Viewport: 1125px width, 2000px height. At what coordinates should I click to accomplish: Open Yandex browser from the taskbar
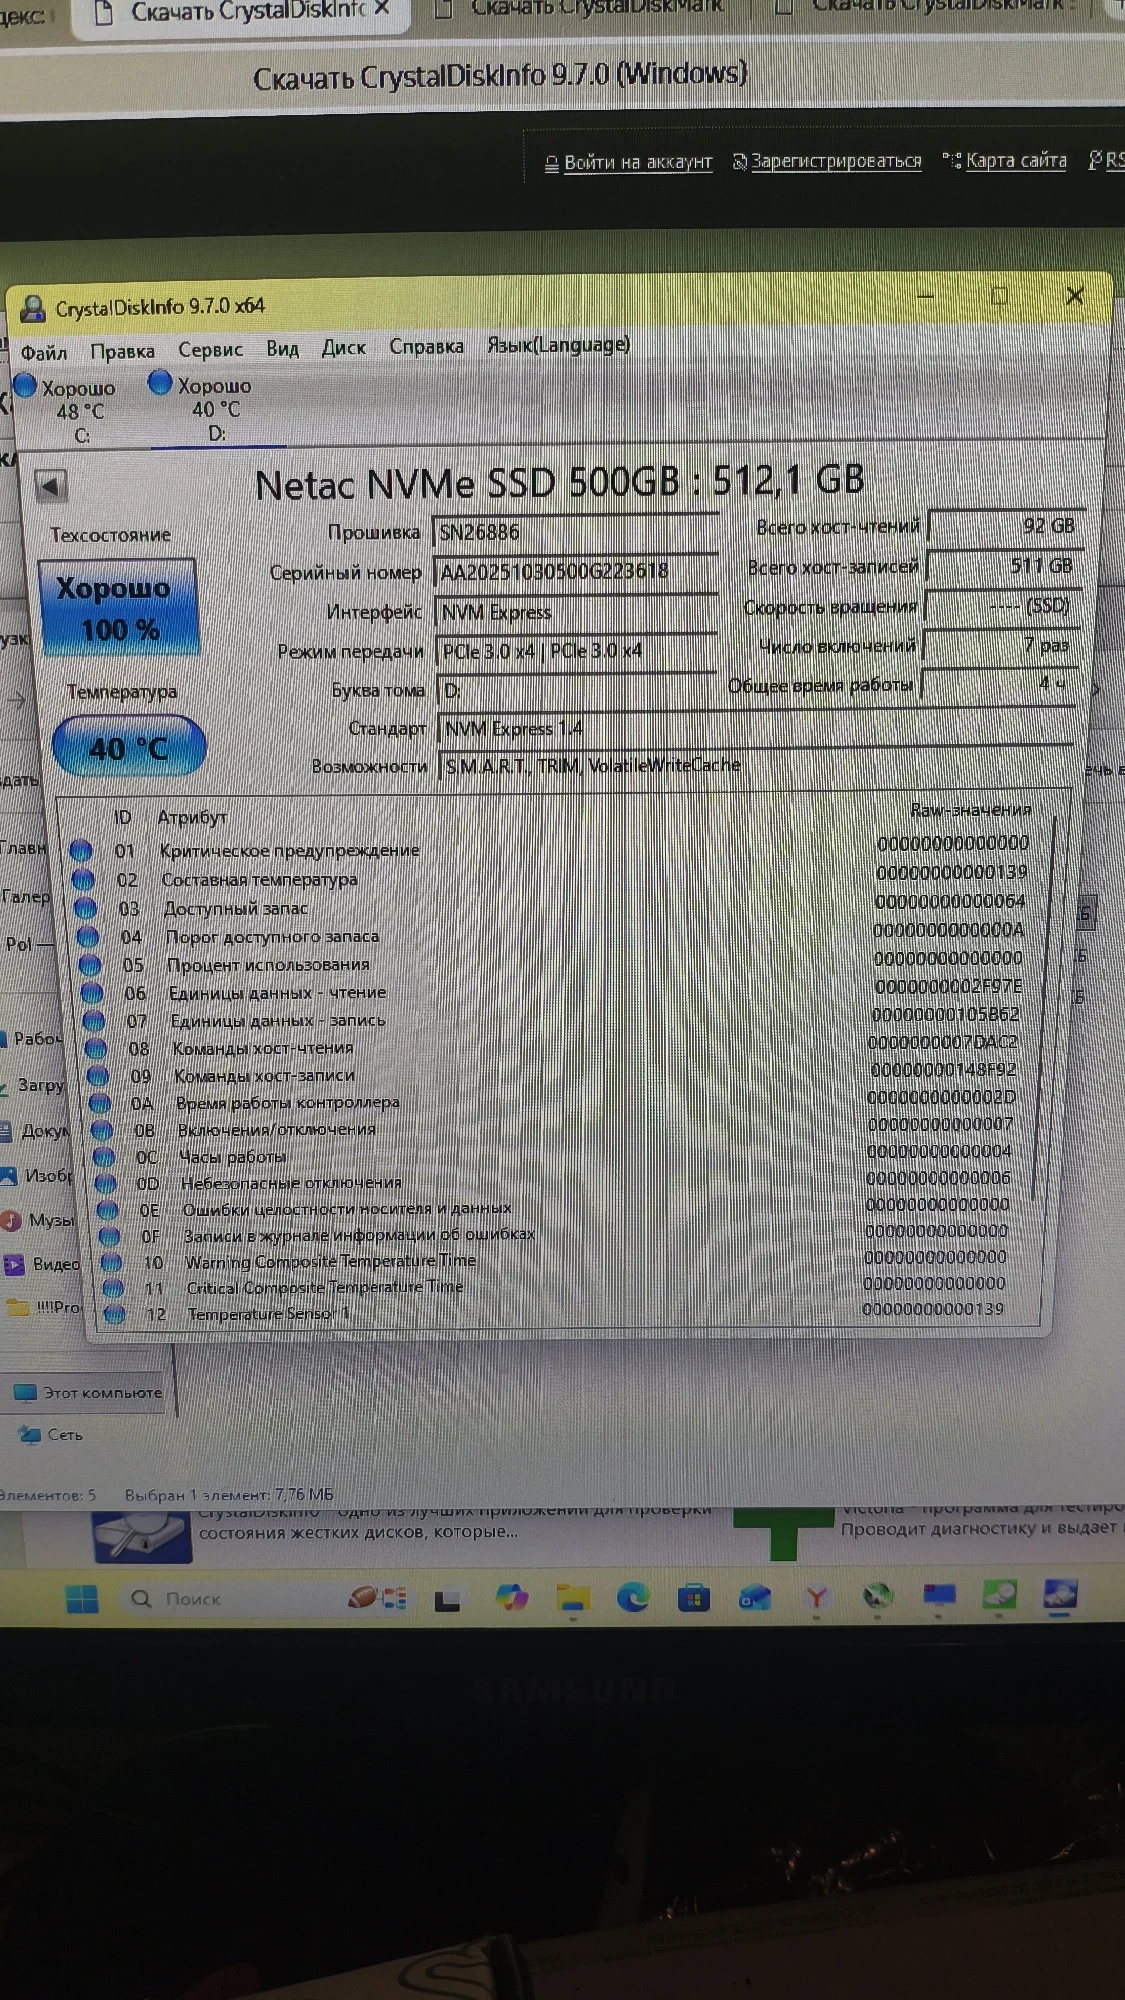pos(817,1598)
